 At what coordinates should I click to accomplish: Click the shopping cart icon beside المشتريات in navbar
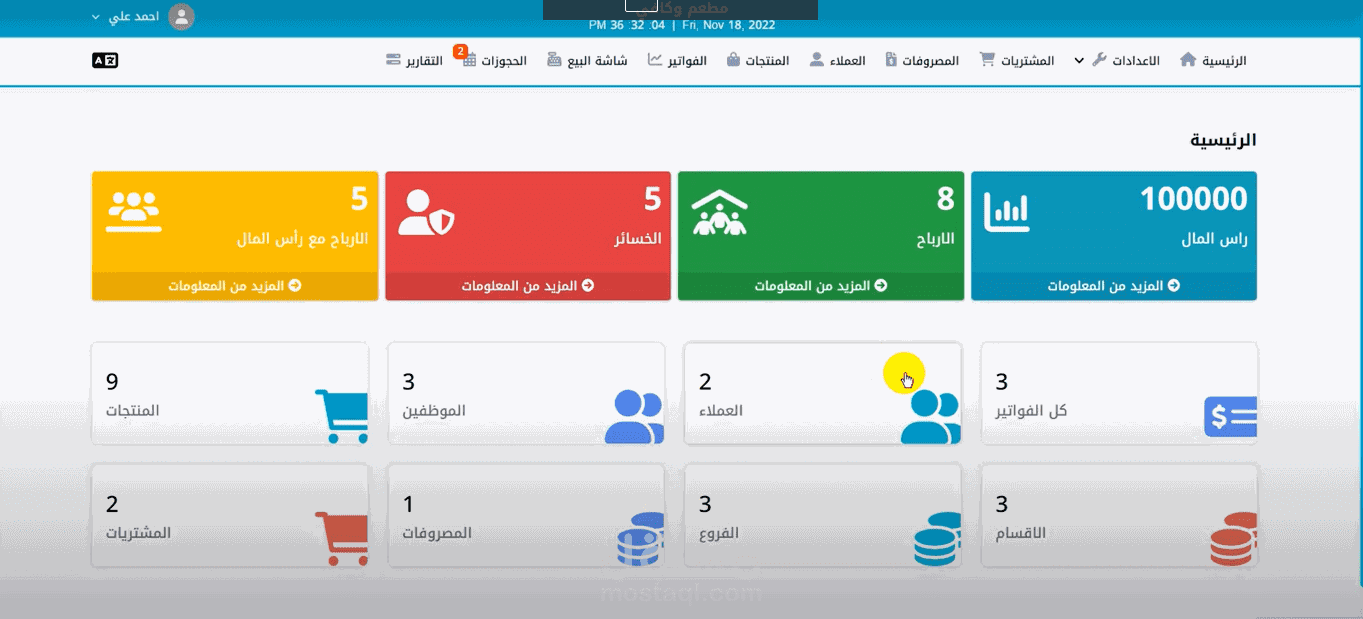click(x=987, y=60)
